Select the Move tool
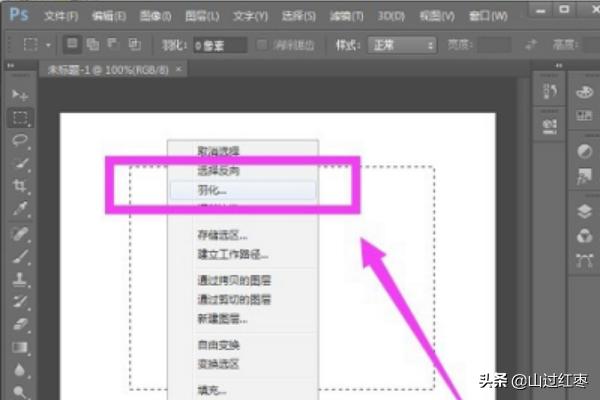The image size is (600, 400). [x=19, y=94]
